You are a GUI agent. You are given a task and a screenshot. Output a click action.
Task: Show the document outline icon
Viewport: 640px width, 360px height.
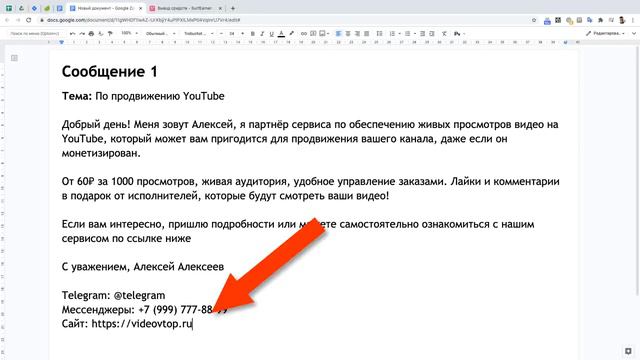point(14,58)
